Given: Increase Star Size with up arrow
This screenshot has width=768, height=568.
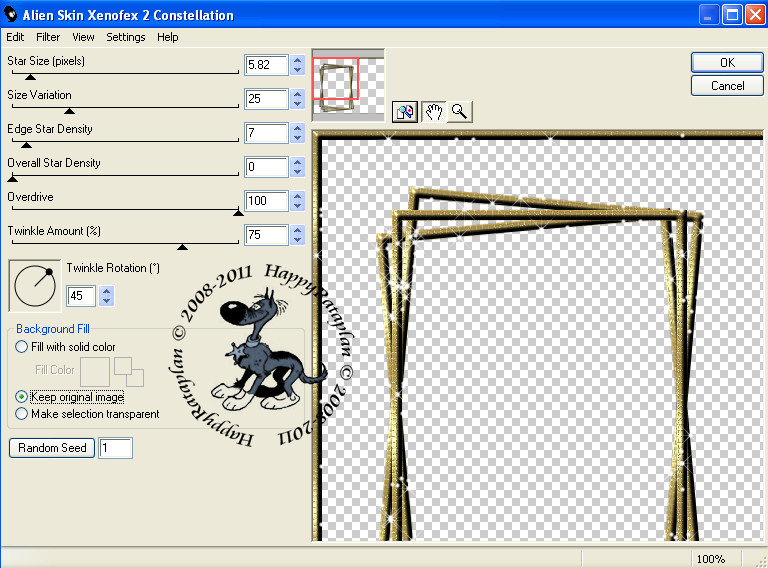Looking at the screenshot, I should [x=297, y=60].
